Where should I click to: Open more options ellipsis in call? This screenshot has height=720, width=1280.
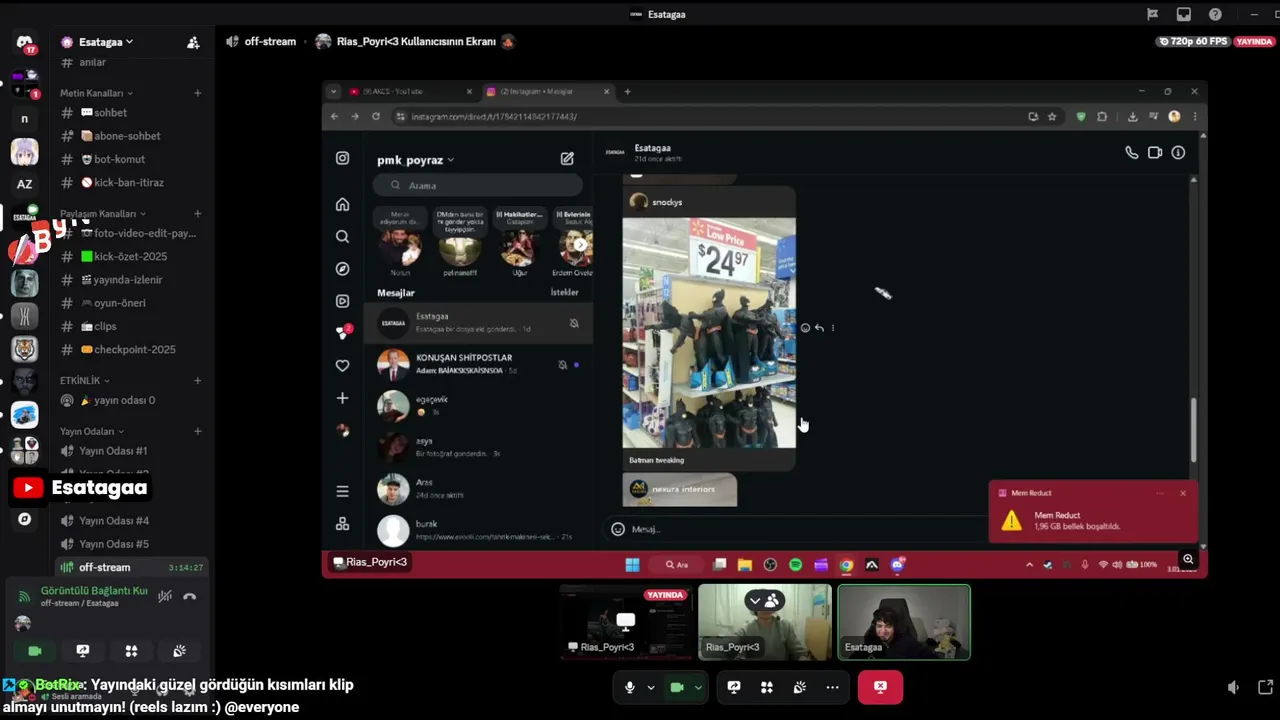(832, 687)
